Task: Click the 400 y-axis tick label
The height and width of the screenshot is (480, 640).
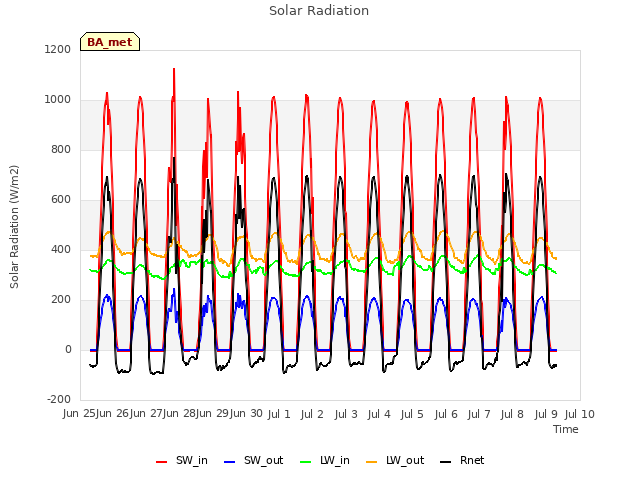Action: [61, 249]
